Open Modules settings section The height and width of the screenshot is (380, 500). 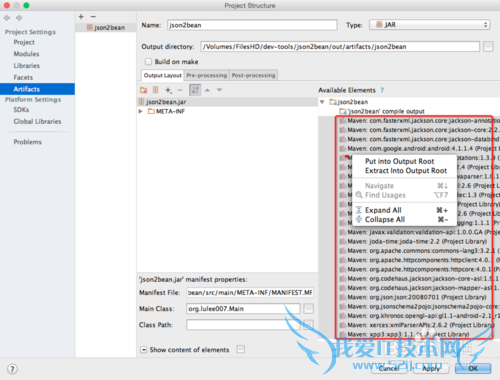26,54
